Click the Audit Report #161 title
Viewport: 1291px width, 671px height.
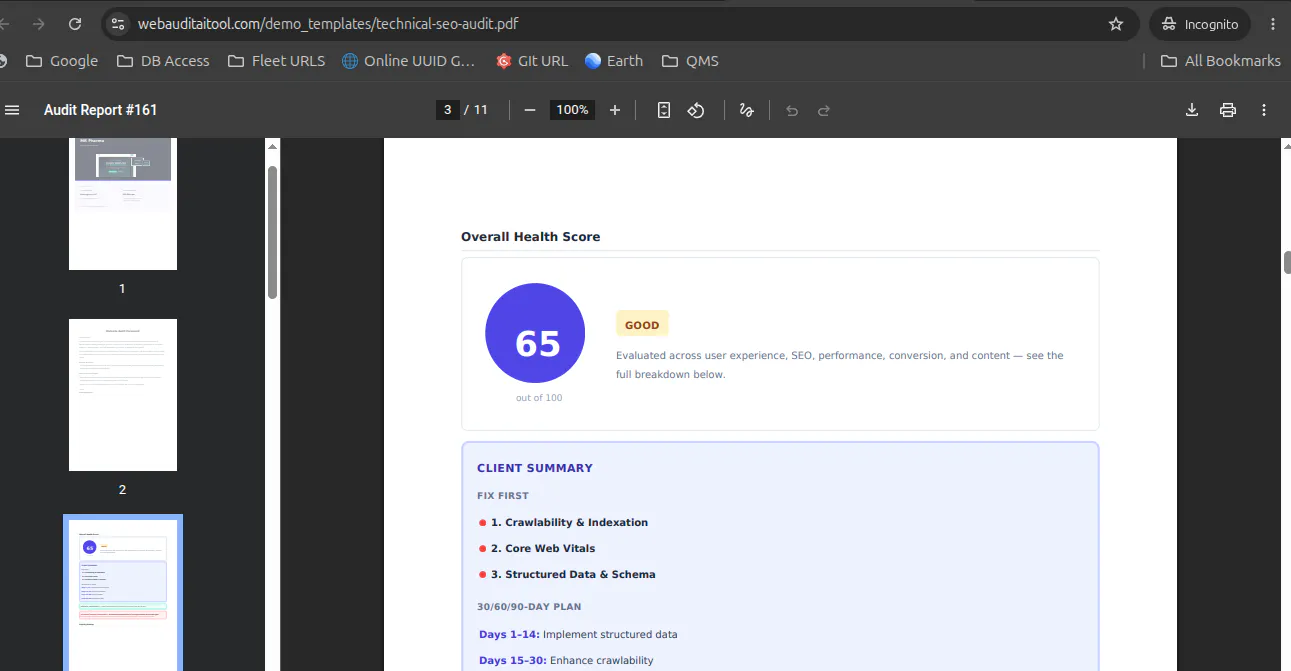tap(100, 110)
